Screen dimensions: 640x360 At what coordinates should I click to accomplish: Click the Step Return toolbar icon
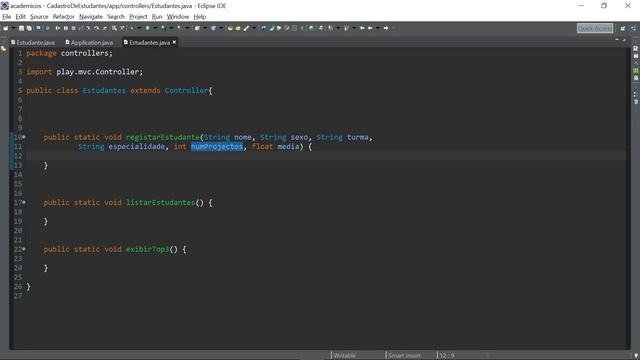(104, 28)
